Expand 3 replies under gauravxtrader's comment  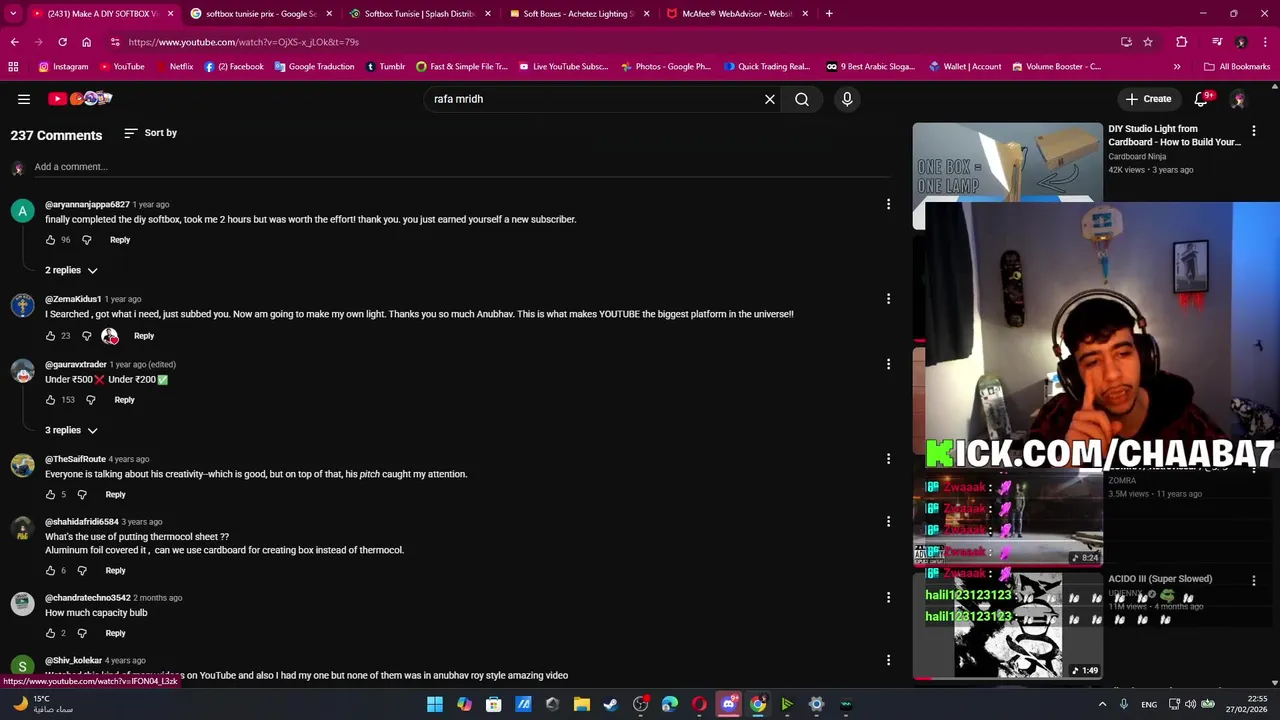tap(71, 430)
